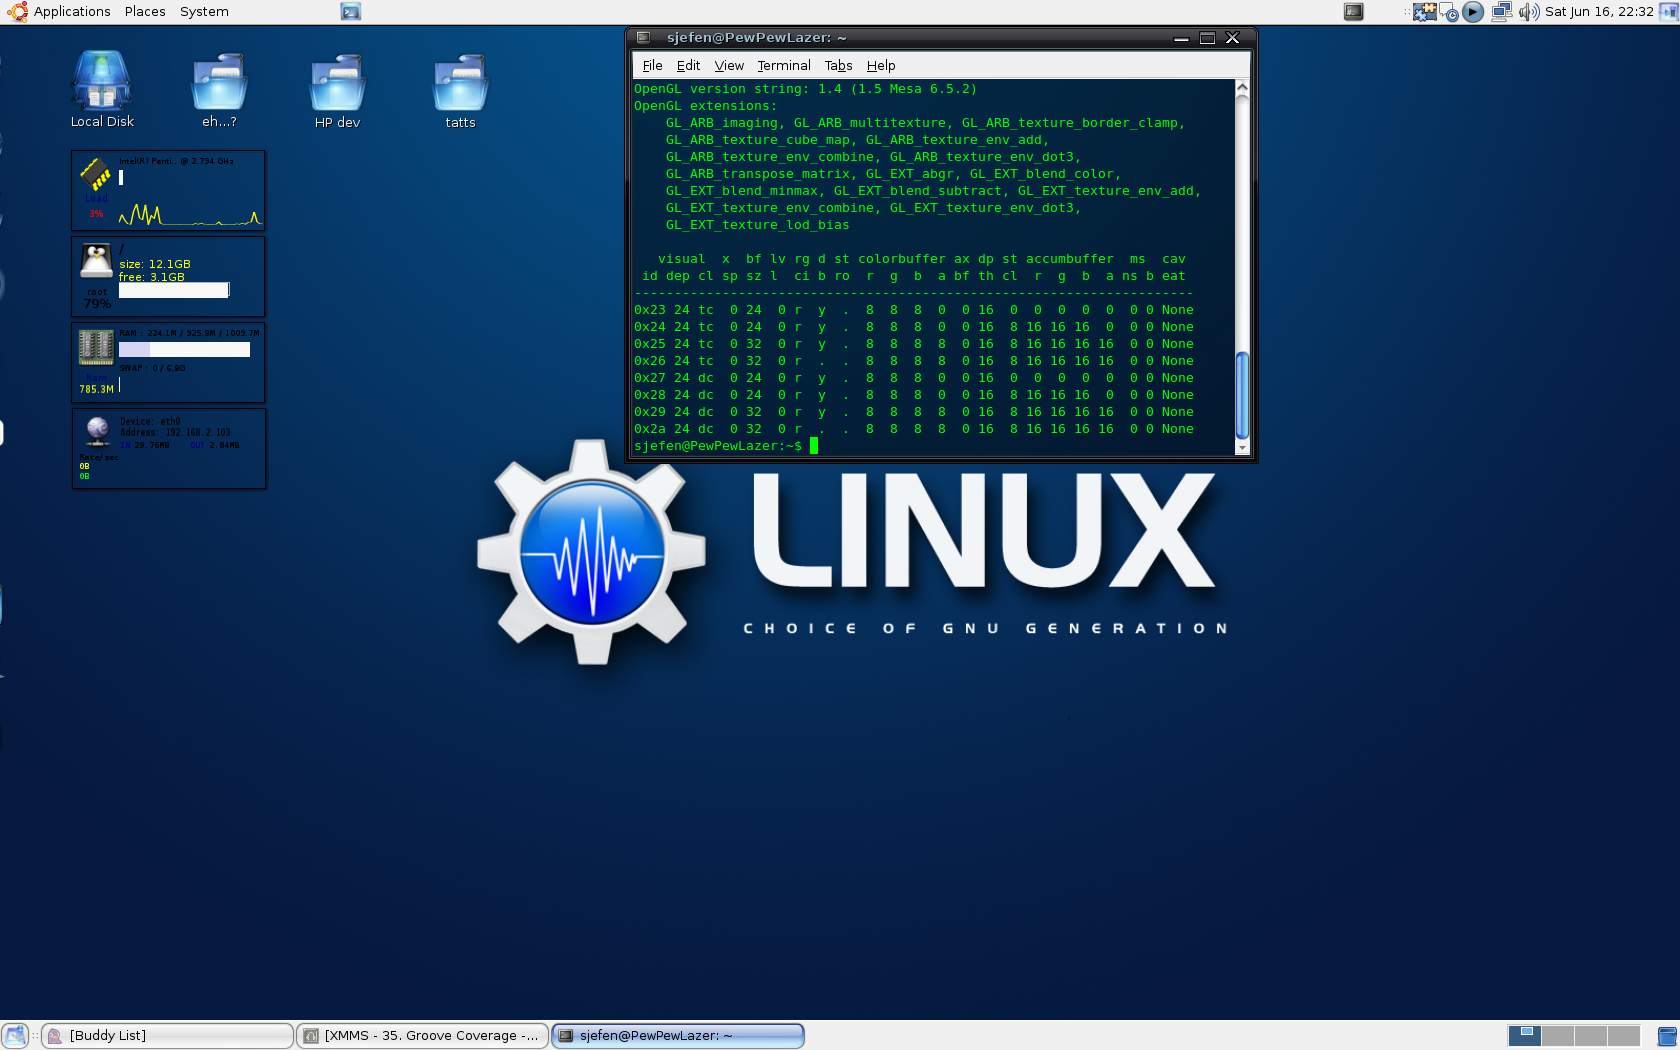
Task: Click 'size: 12.1GB' text in disk widget
Action: 155,264
